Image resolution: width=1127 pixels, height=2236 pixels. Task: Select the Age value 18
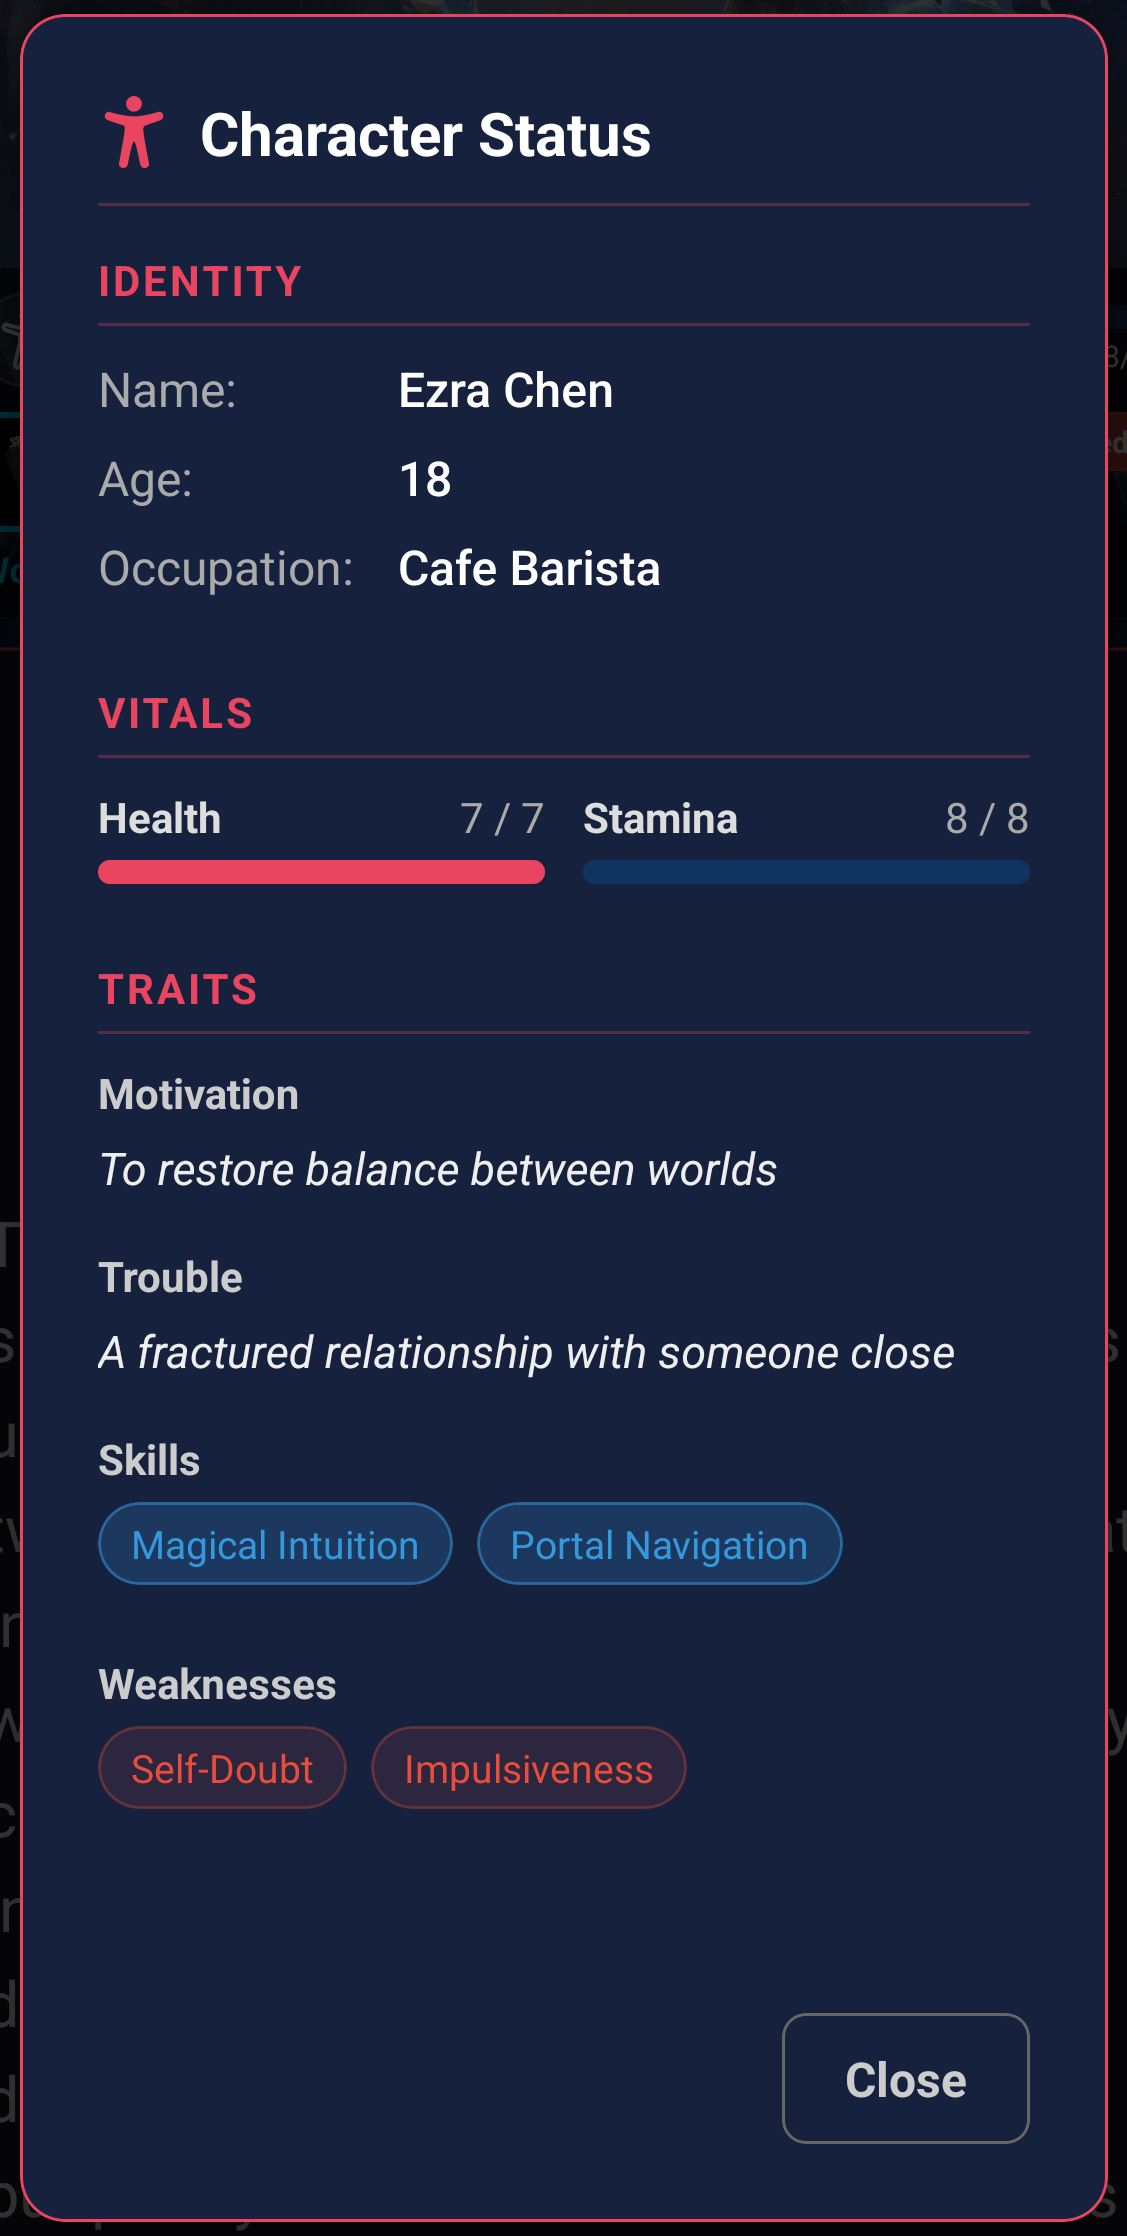click(425, 479)
